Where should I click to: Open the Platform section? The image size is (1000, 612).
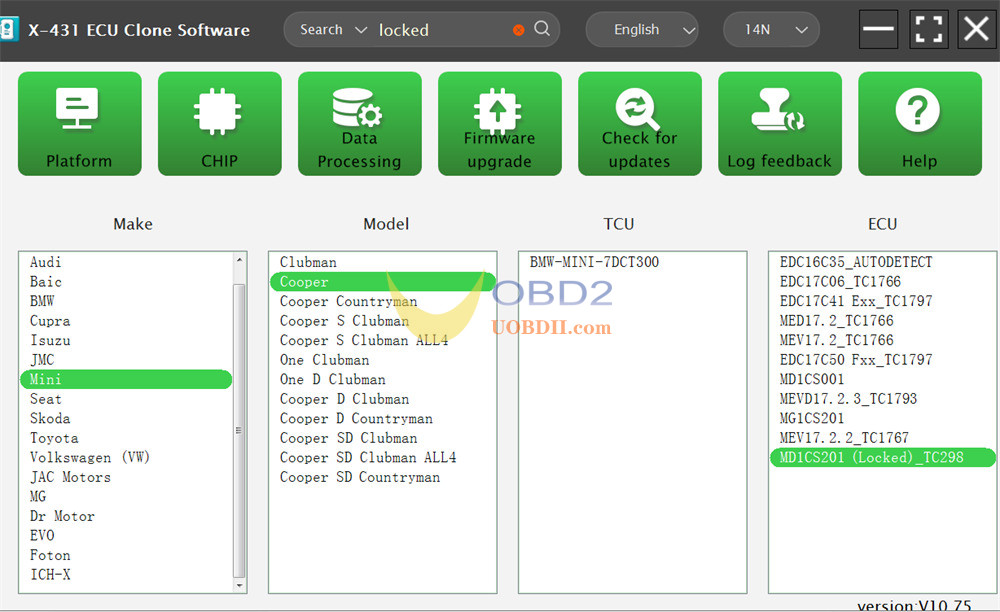coord(80,124)
